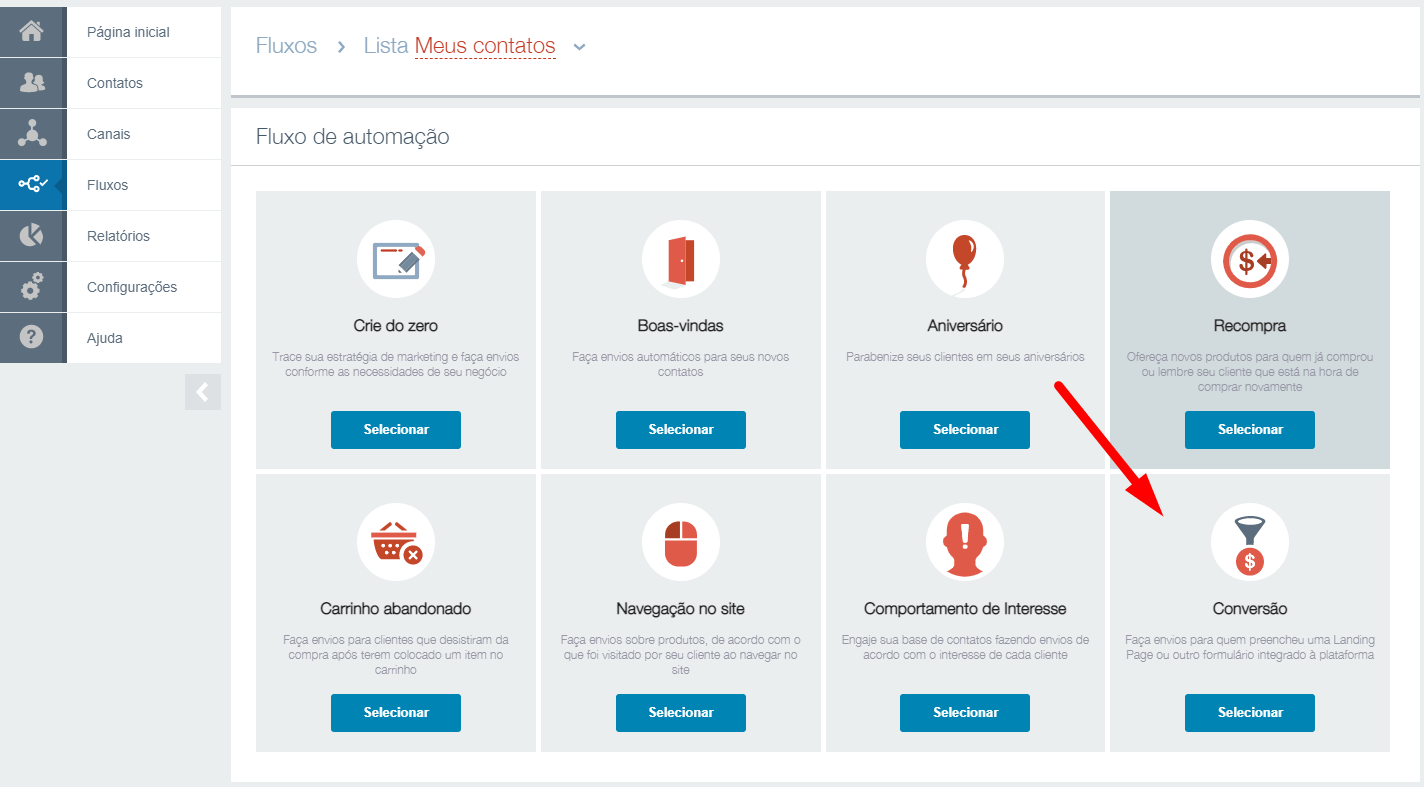The width and height of the screenshot is (1424, 787).
Task: Click the Canais network icon
Action: coord(32,134)
